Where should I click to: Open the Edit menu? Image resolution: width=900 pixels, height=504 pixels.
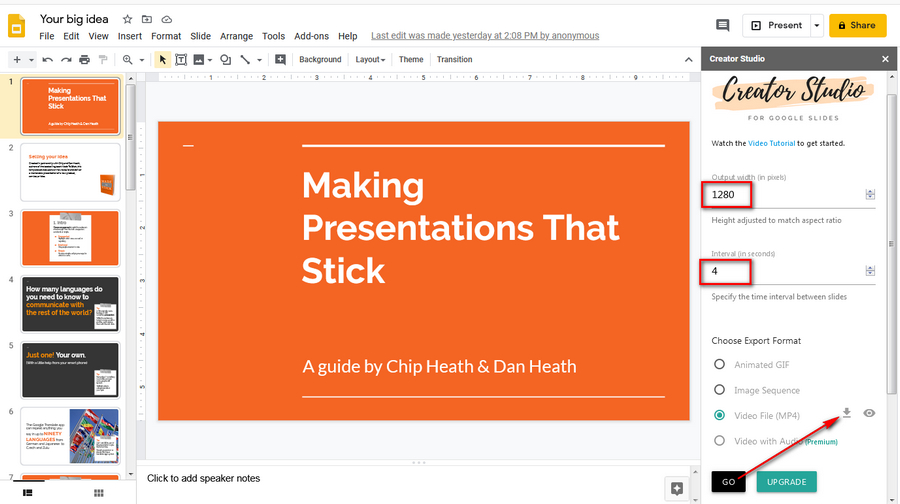(x=71, y=36)
